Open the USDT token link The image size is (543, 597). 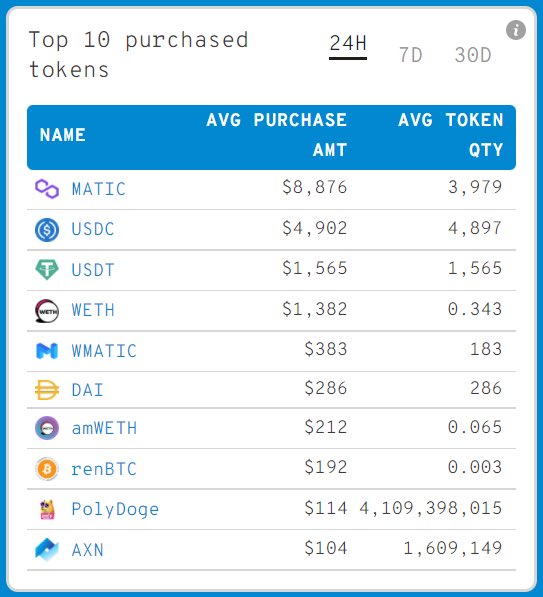93,270
